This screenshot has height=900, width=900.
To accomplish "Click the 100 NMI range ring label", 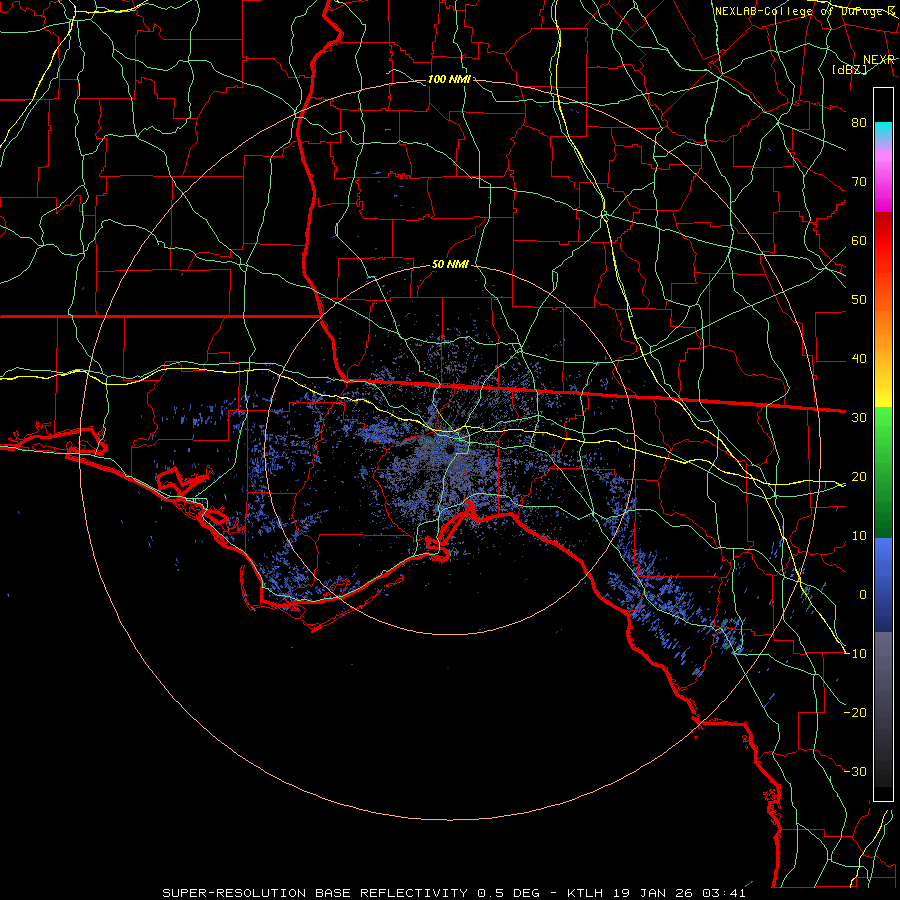I will [x=449, y=79].
